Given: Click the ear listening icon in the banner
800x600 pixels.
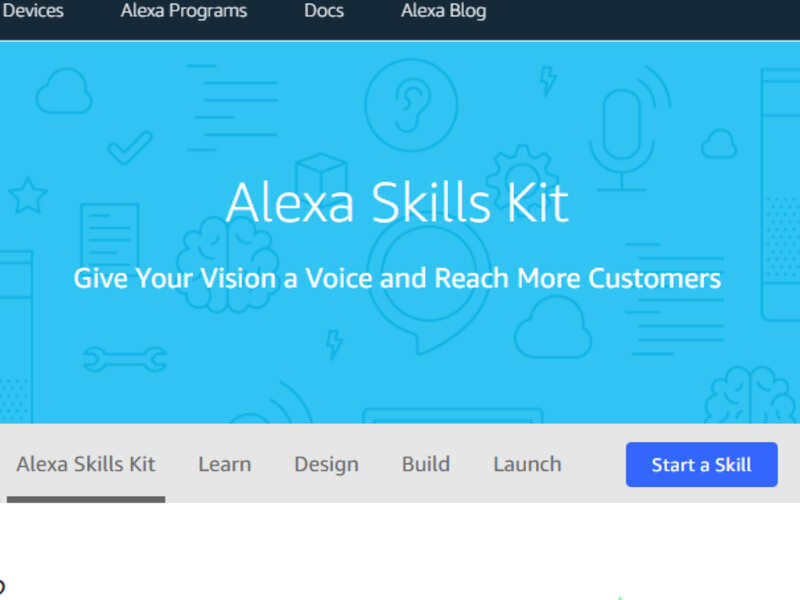Looking at the screenshot, I should tap(410, 107).
